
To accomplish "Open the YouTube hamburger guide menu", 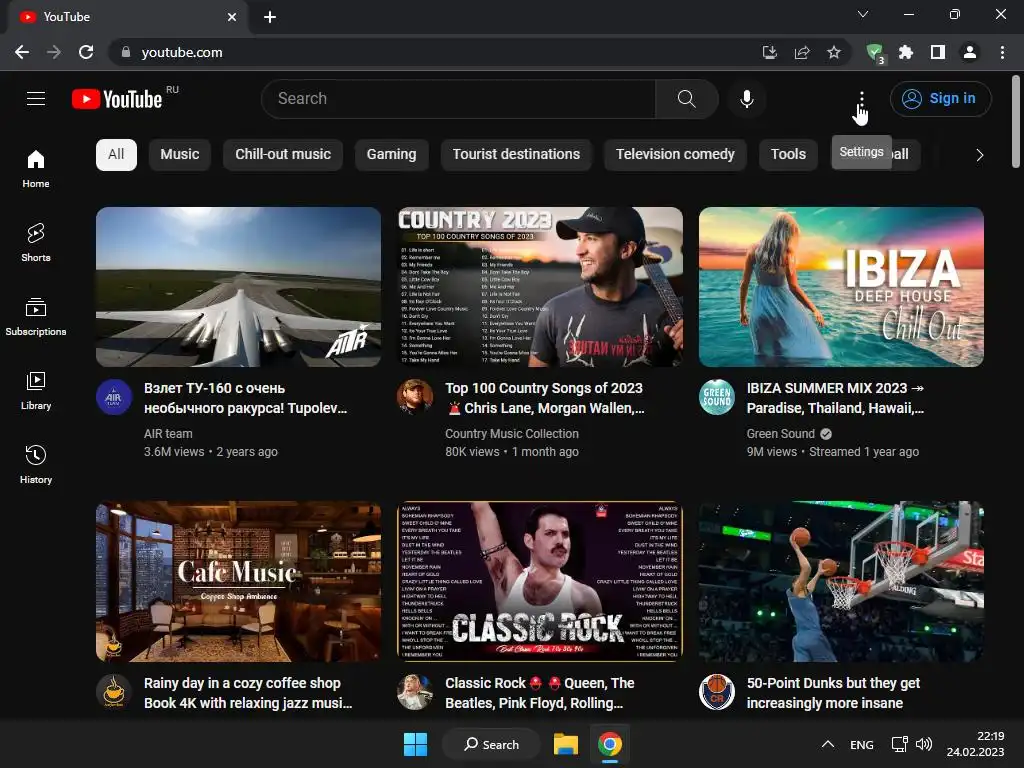I will [x=36, y=99].
